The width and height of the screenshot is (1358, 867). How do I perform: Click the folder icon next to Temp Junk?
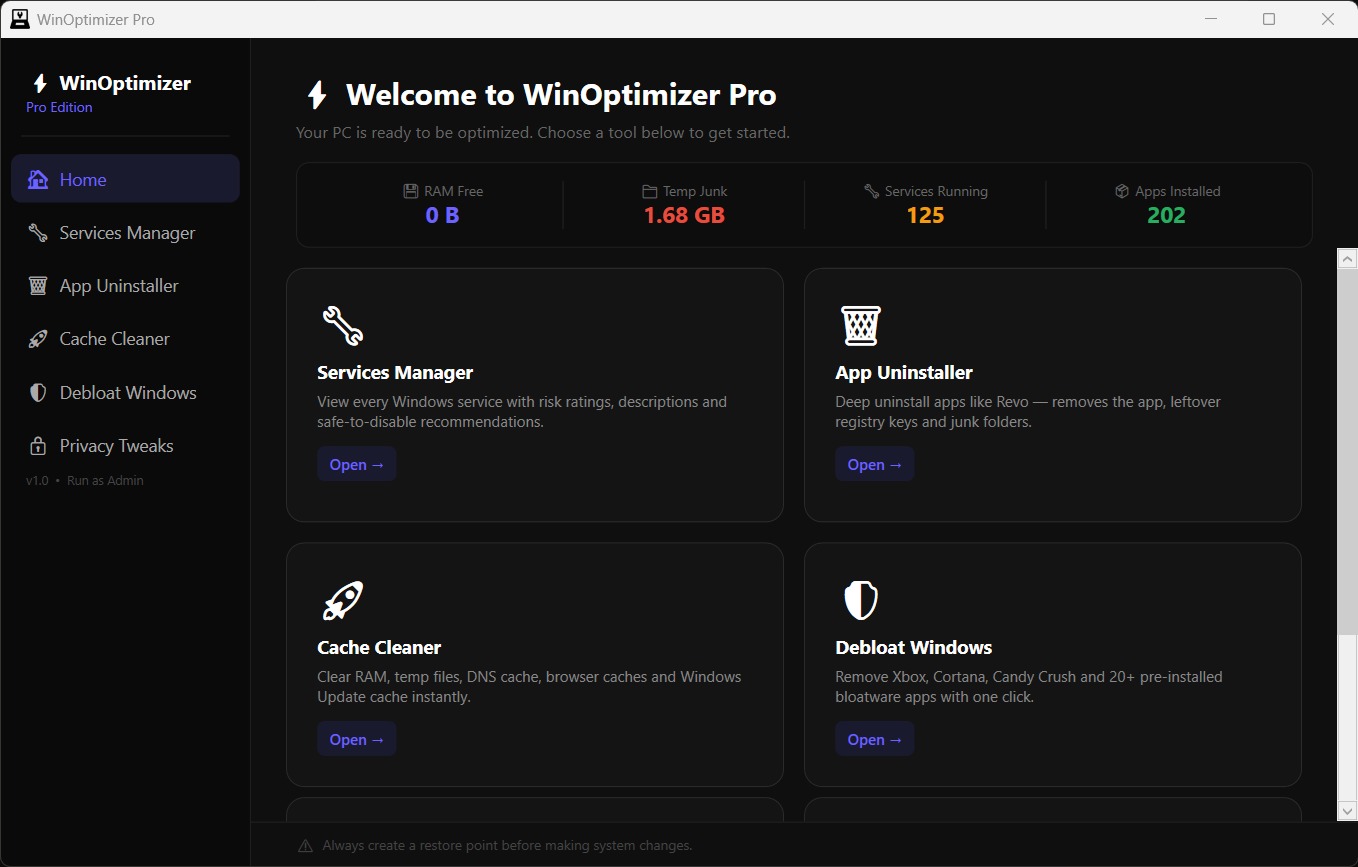click(x=649, y=191)
